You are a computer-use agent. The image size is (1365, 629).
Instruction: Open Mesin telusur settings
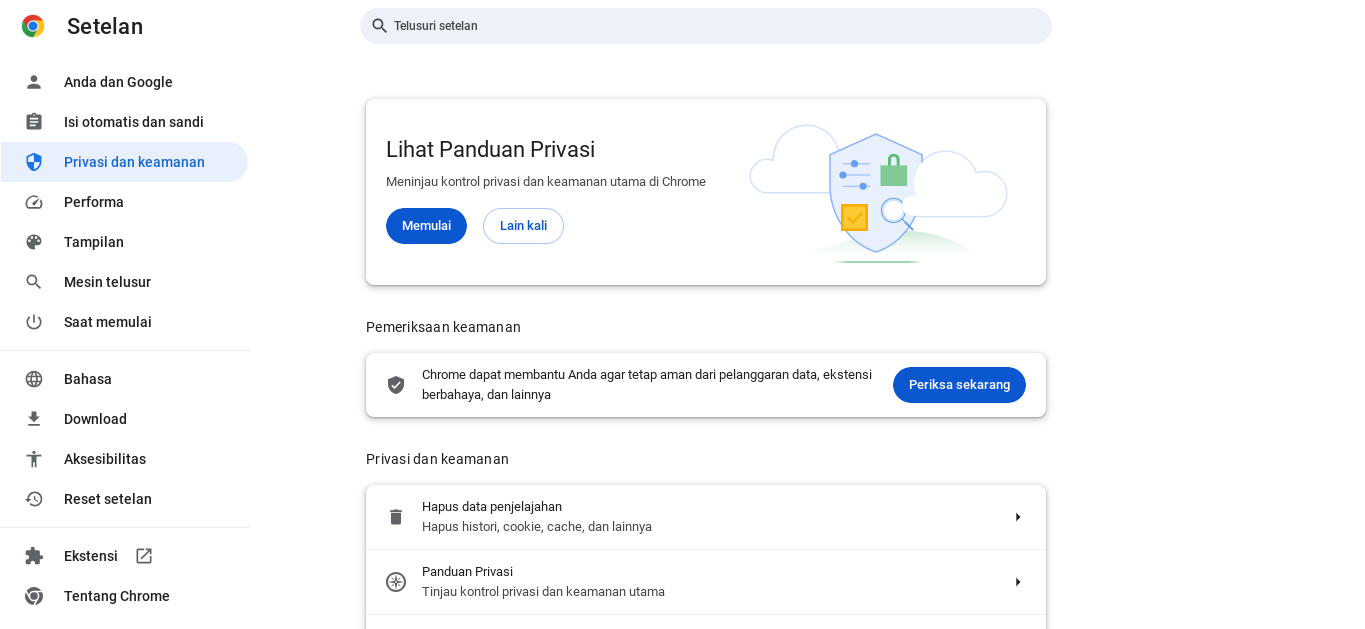(124, 282)
